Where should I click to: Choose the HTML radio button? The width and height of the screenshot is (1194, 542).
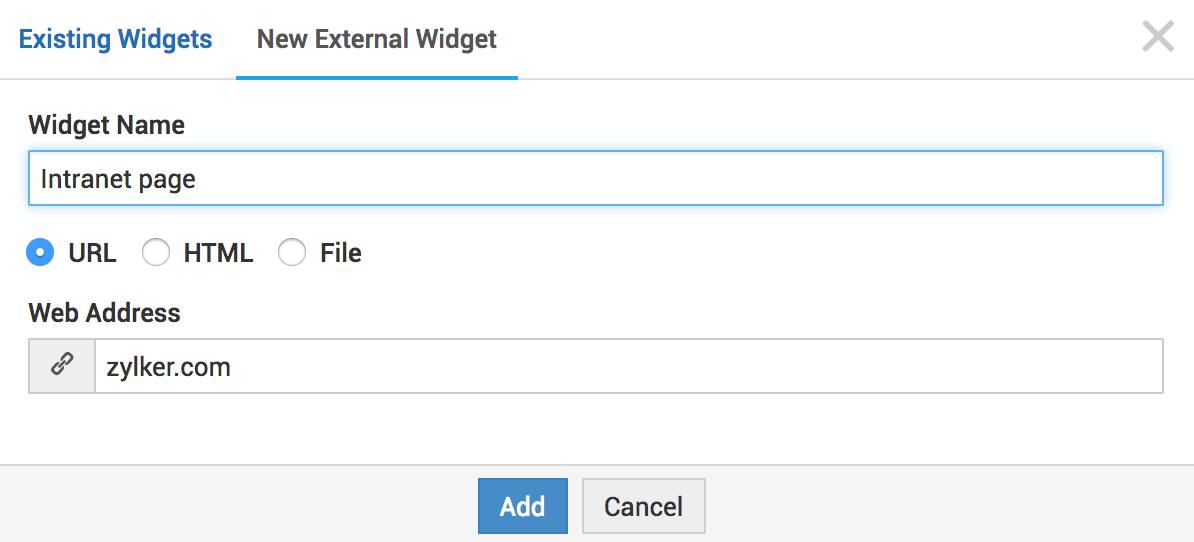[156, 253]
